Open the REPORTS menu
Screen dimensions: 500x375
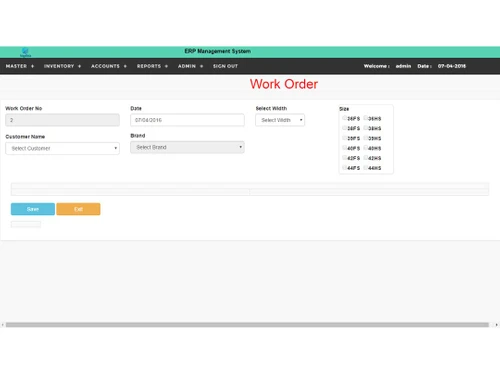click(x=149, y=66)
